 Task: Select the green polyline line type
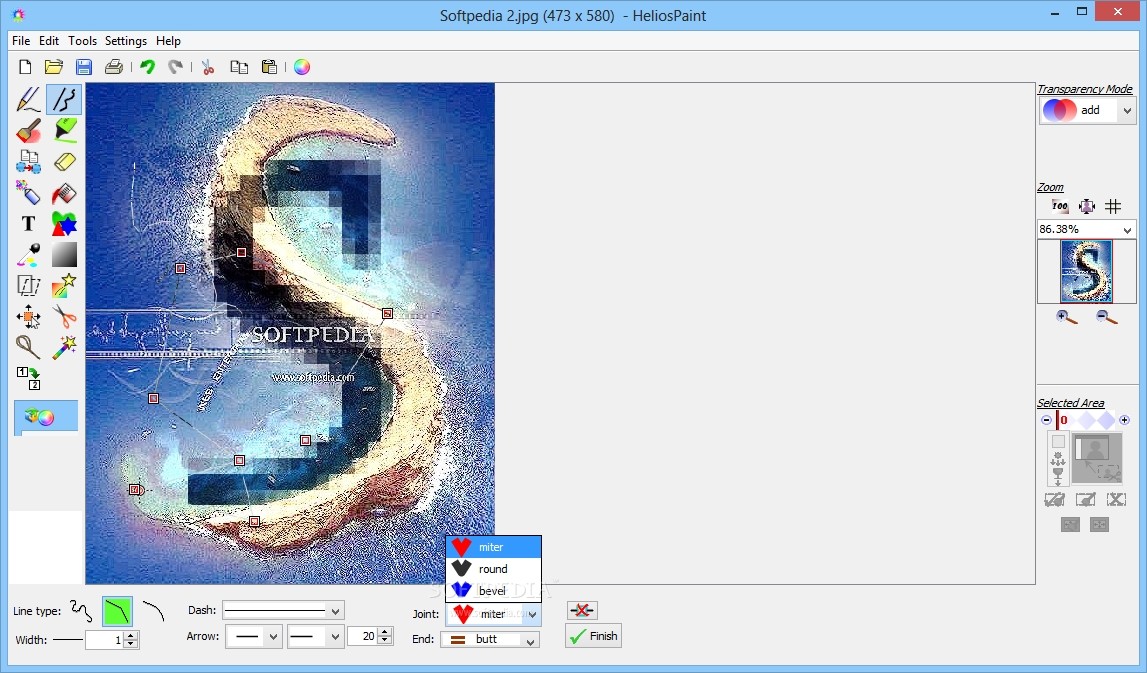117,611
